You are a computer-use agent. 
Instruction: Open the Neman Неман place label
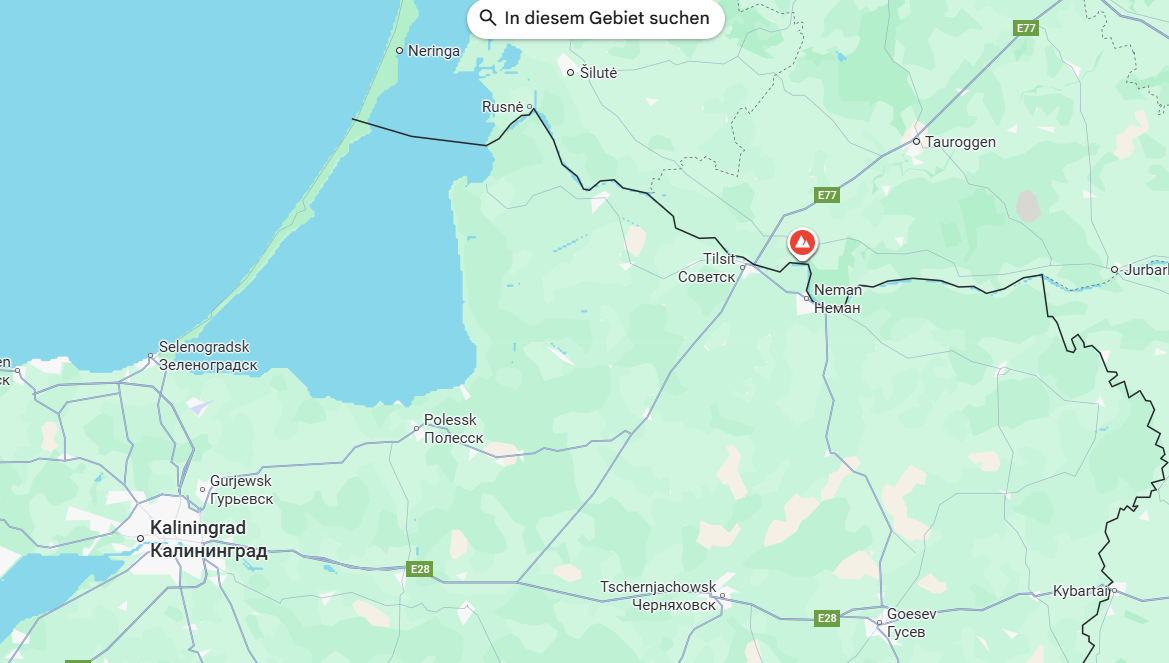click(837, 298)
